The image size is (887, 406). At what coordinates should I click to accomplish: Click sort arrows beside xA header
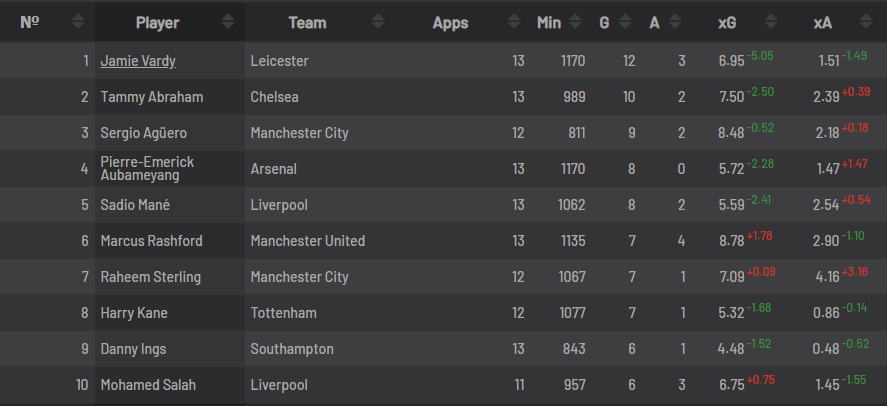click(x=866, y=22)
